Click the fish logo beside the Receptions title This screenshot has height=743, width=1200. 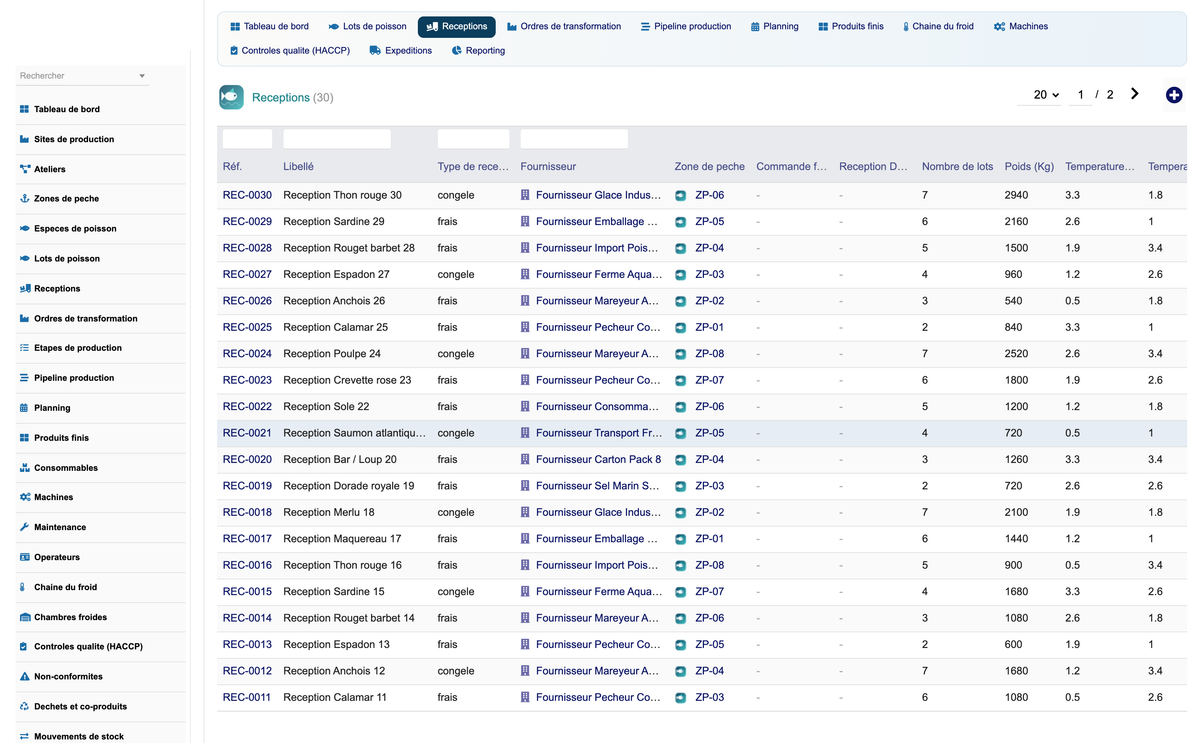click(x=231, y=97)
